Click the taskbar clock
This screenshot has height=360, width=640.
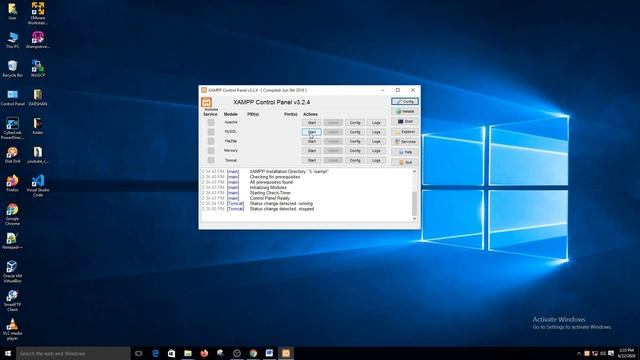(x=627, y=353)
